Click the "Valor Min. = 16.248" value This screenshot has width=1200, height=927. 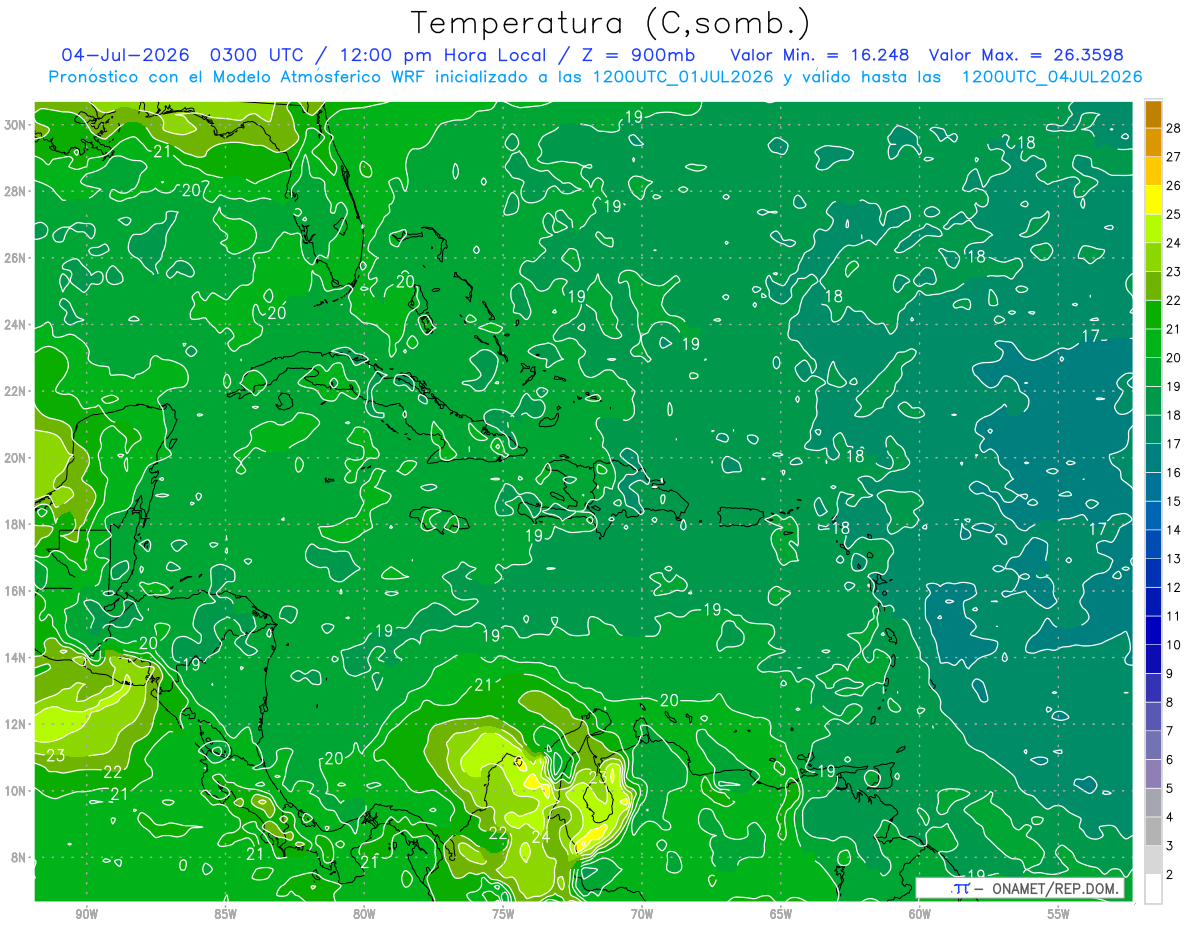click(x=820, y=54)
